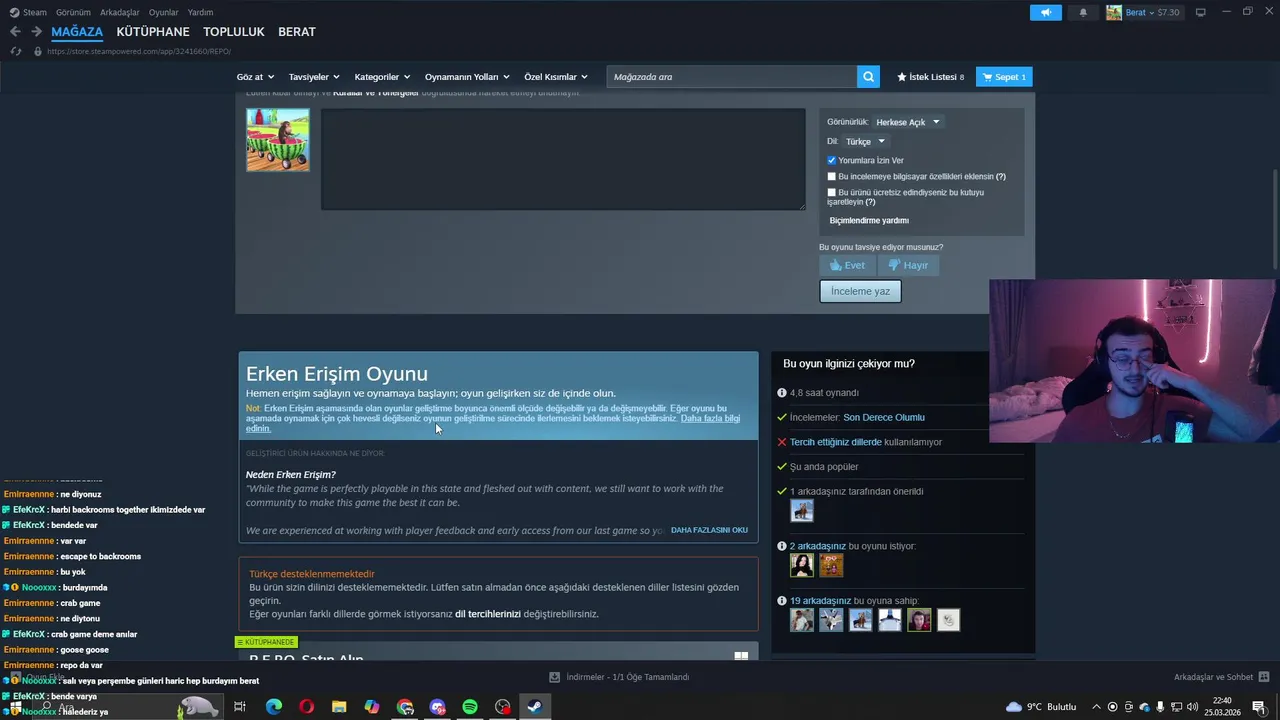Check the ücretsiz edindiyseniz checkbox

pyautogui.click(x=831, y=192)
